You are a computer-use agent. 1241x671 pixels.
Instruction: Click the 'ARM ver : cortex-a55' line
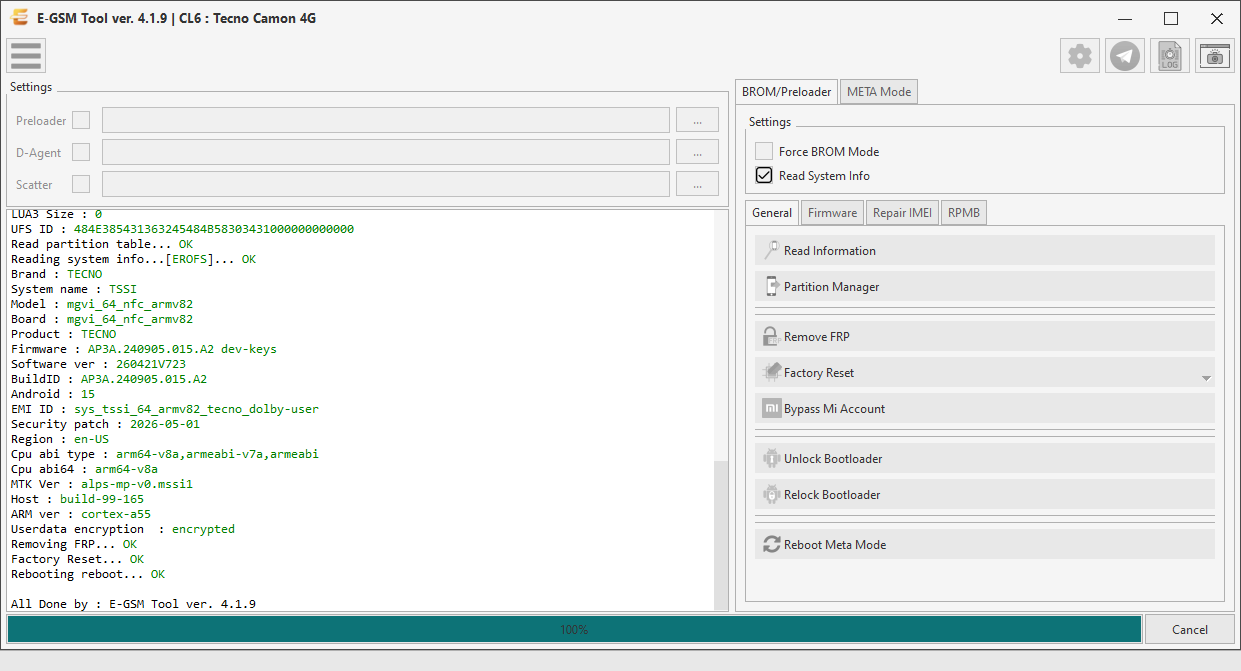pos(81,514)
